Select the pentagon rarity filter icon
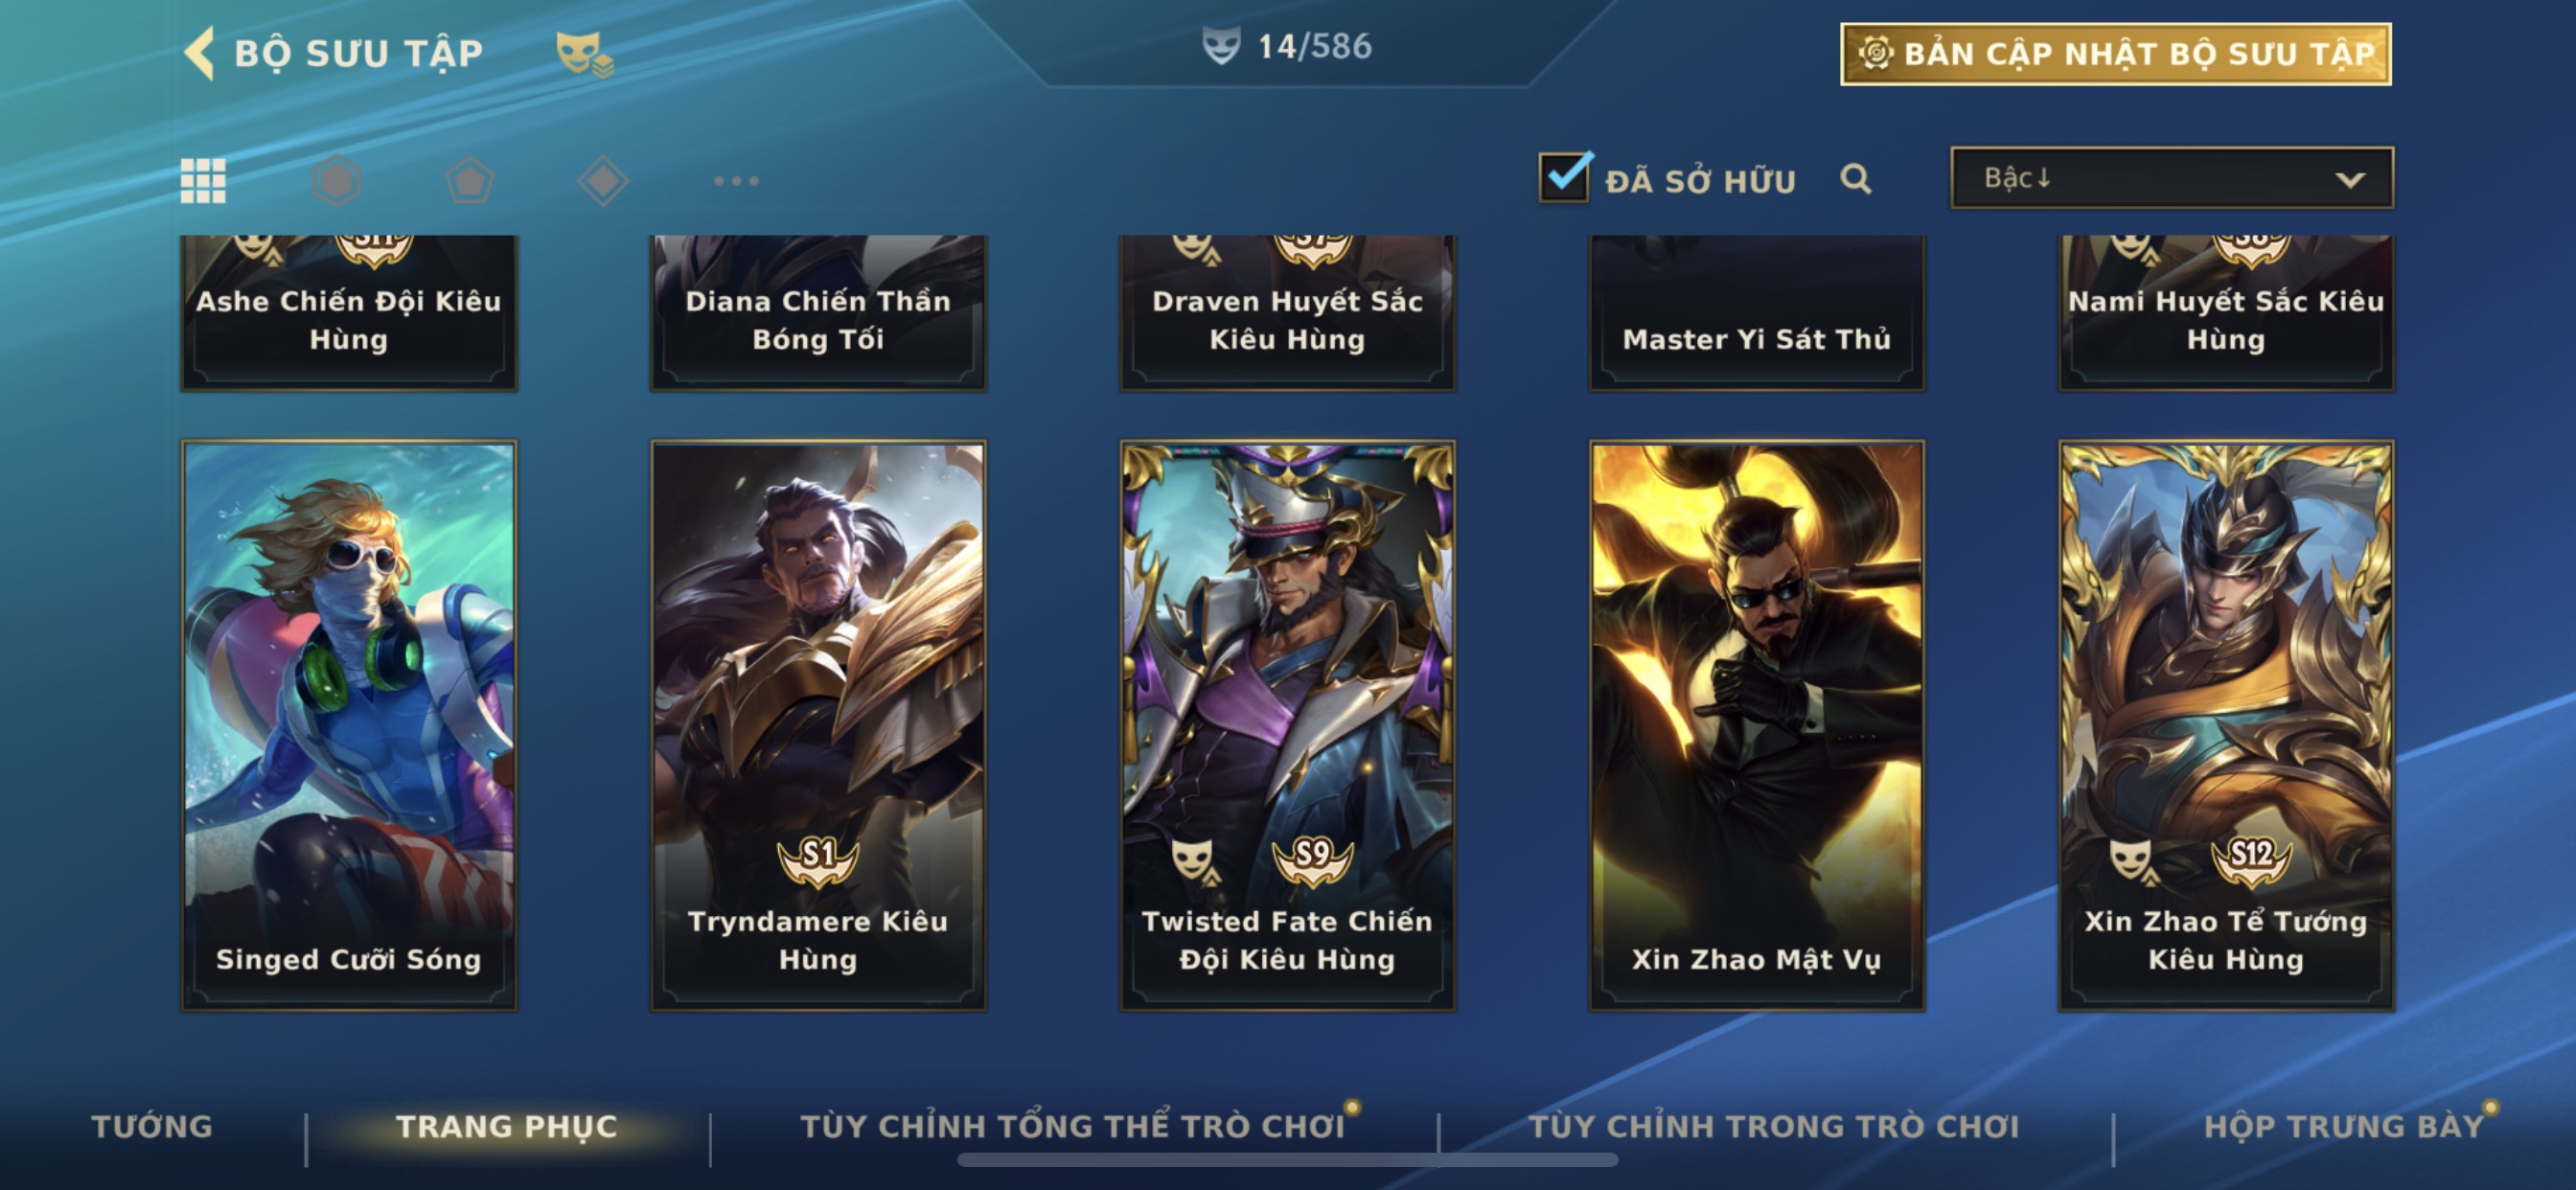This screenshot has height=1190, width=2576. click(x=469, y=181)
